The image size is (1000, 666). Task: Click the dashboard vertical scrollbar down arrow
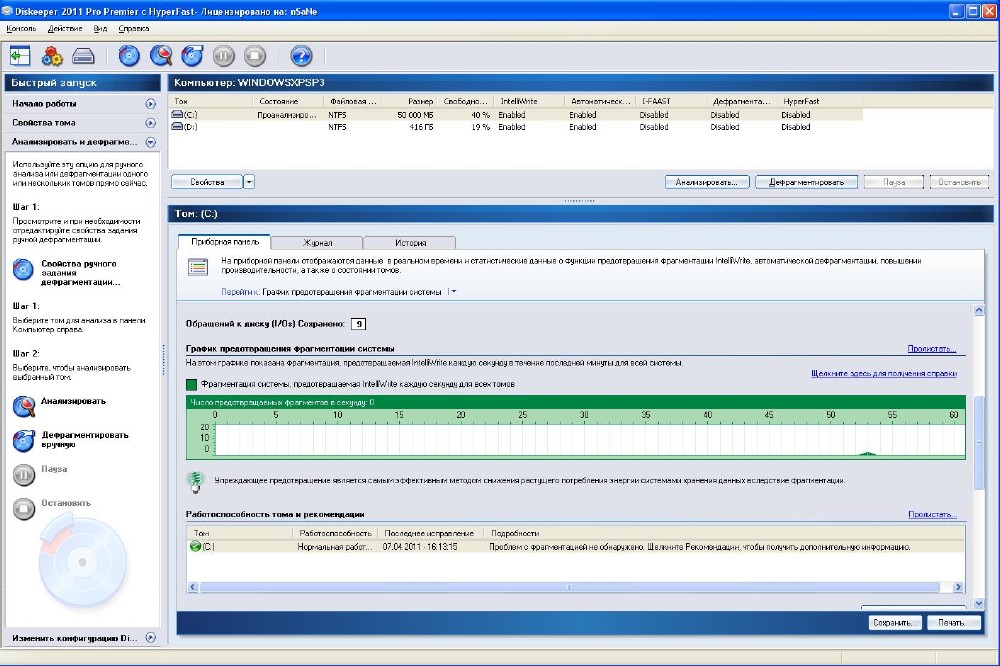tap(979, 603)
